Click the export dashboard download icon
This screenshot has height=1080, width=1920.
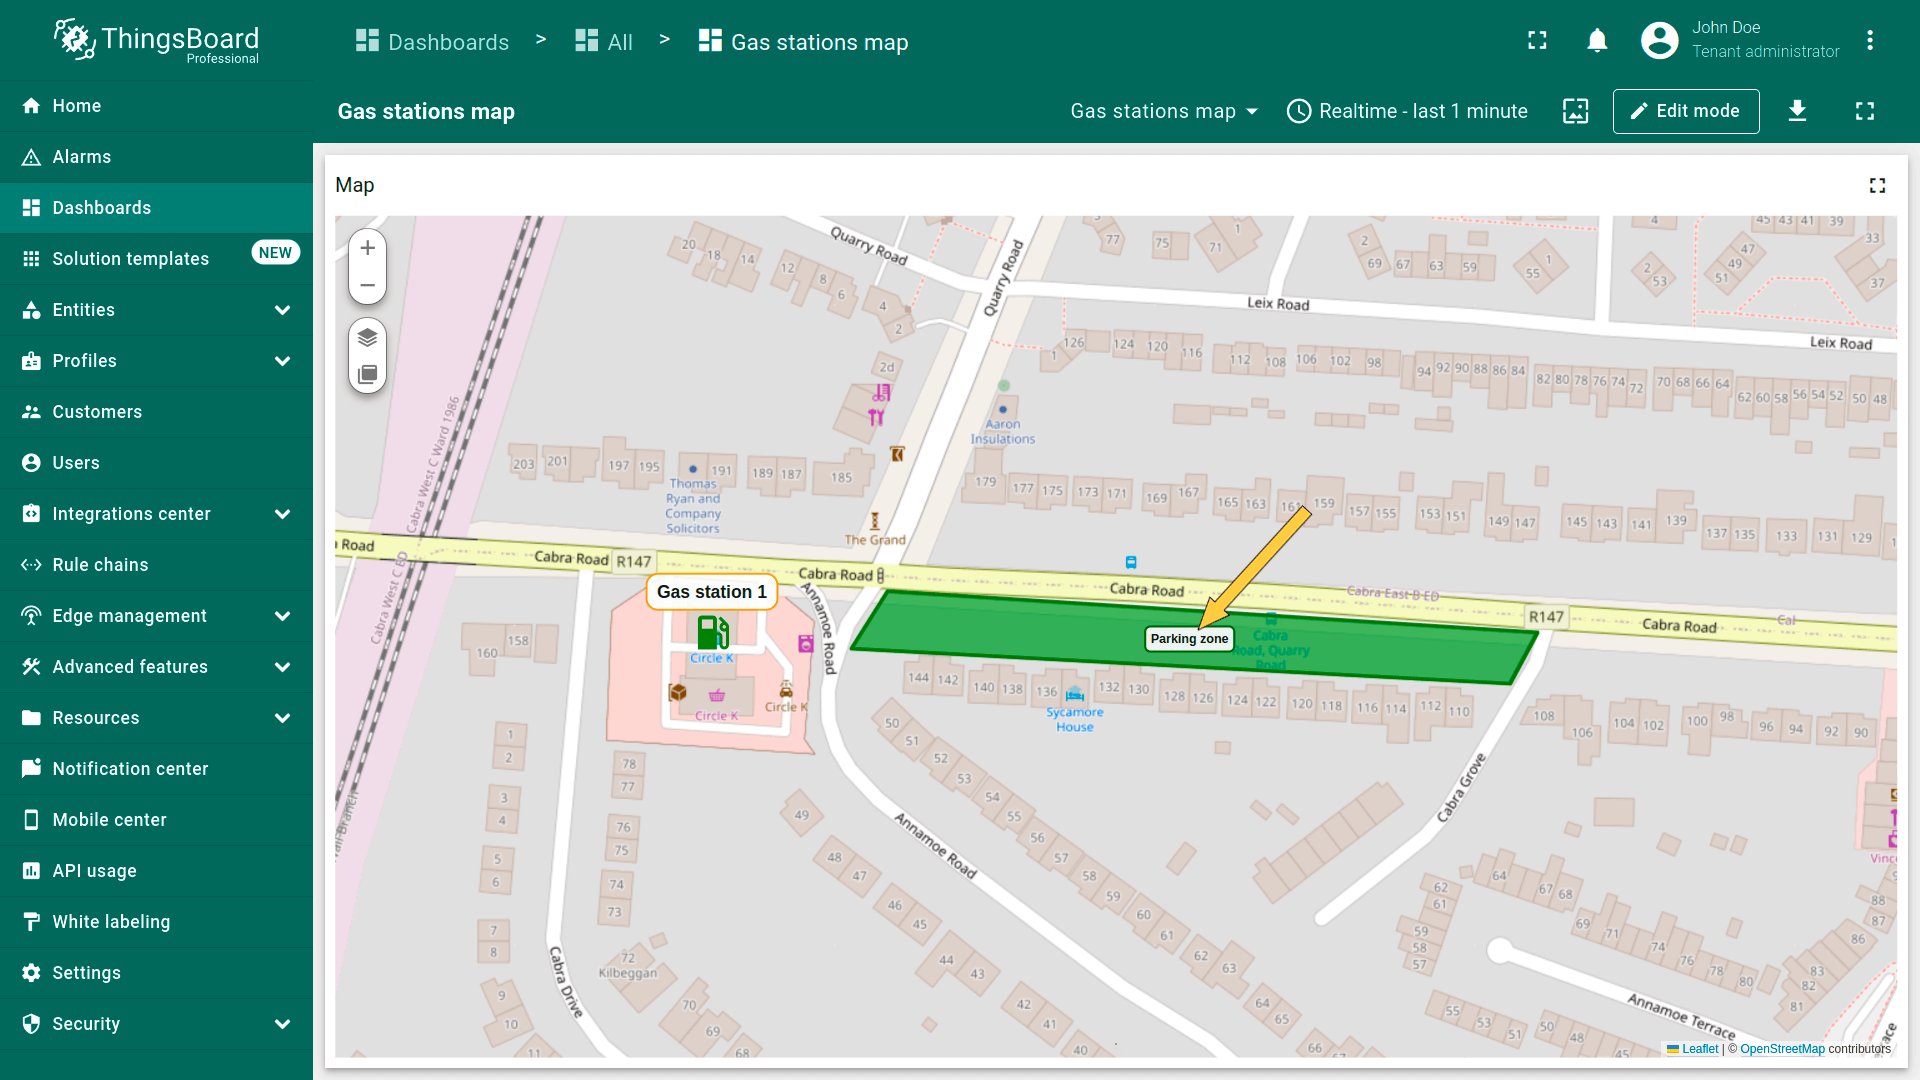1797,111
